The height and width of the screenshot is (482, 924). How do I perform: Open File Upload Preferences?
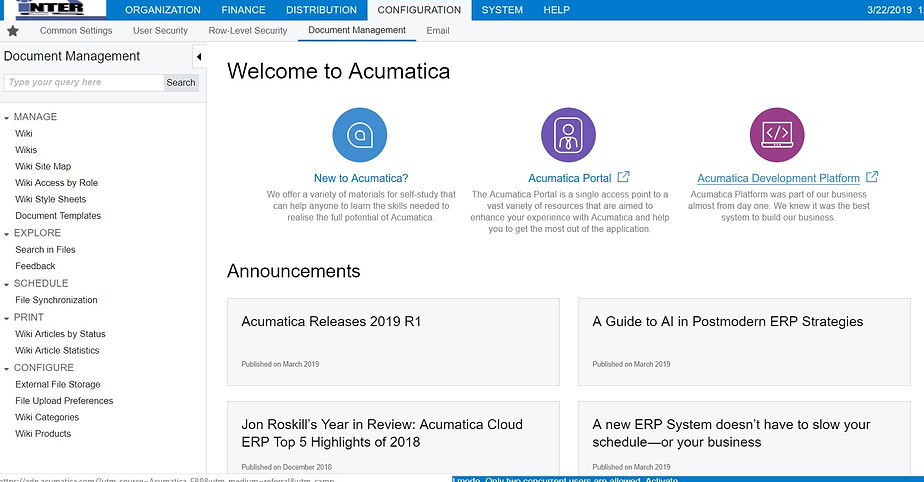(x=64, y=401)
